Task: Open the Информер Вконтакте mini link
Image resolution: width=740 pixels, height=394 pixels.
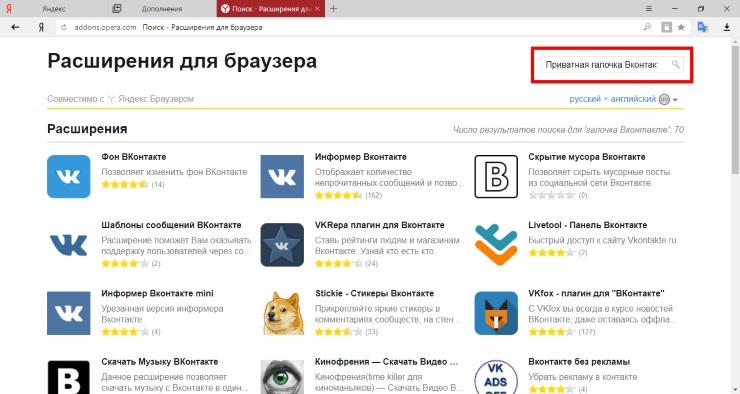Action: pyautogui.click(x=157, y=293)
